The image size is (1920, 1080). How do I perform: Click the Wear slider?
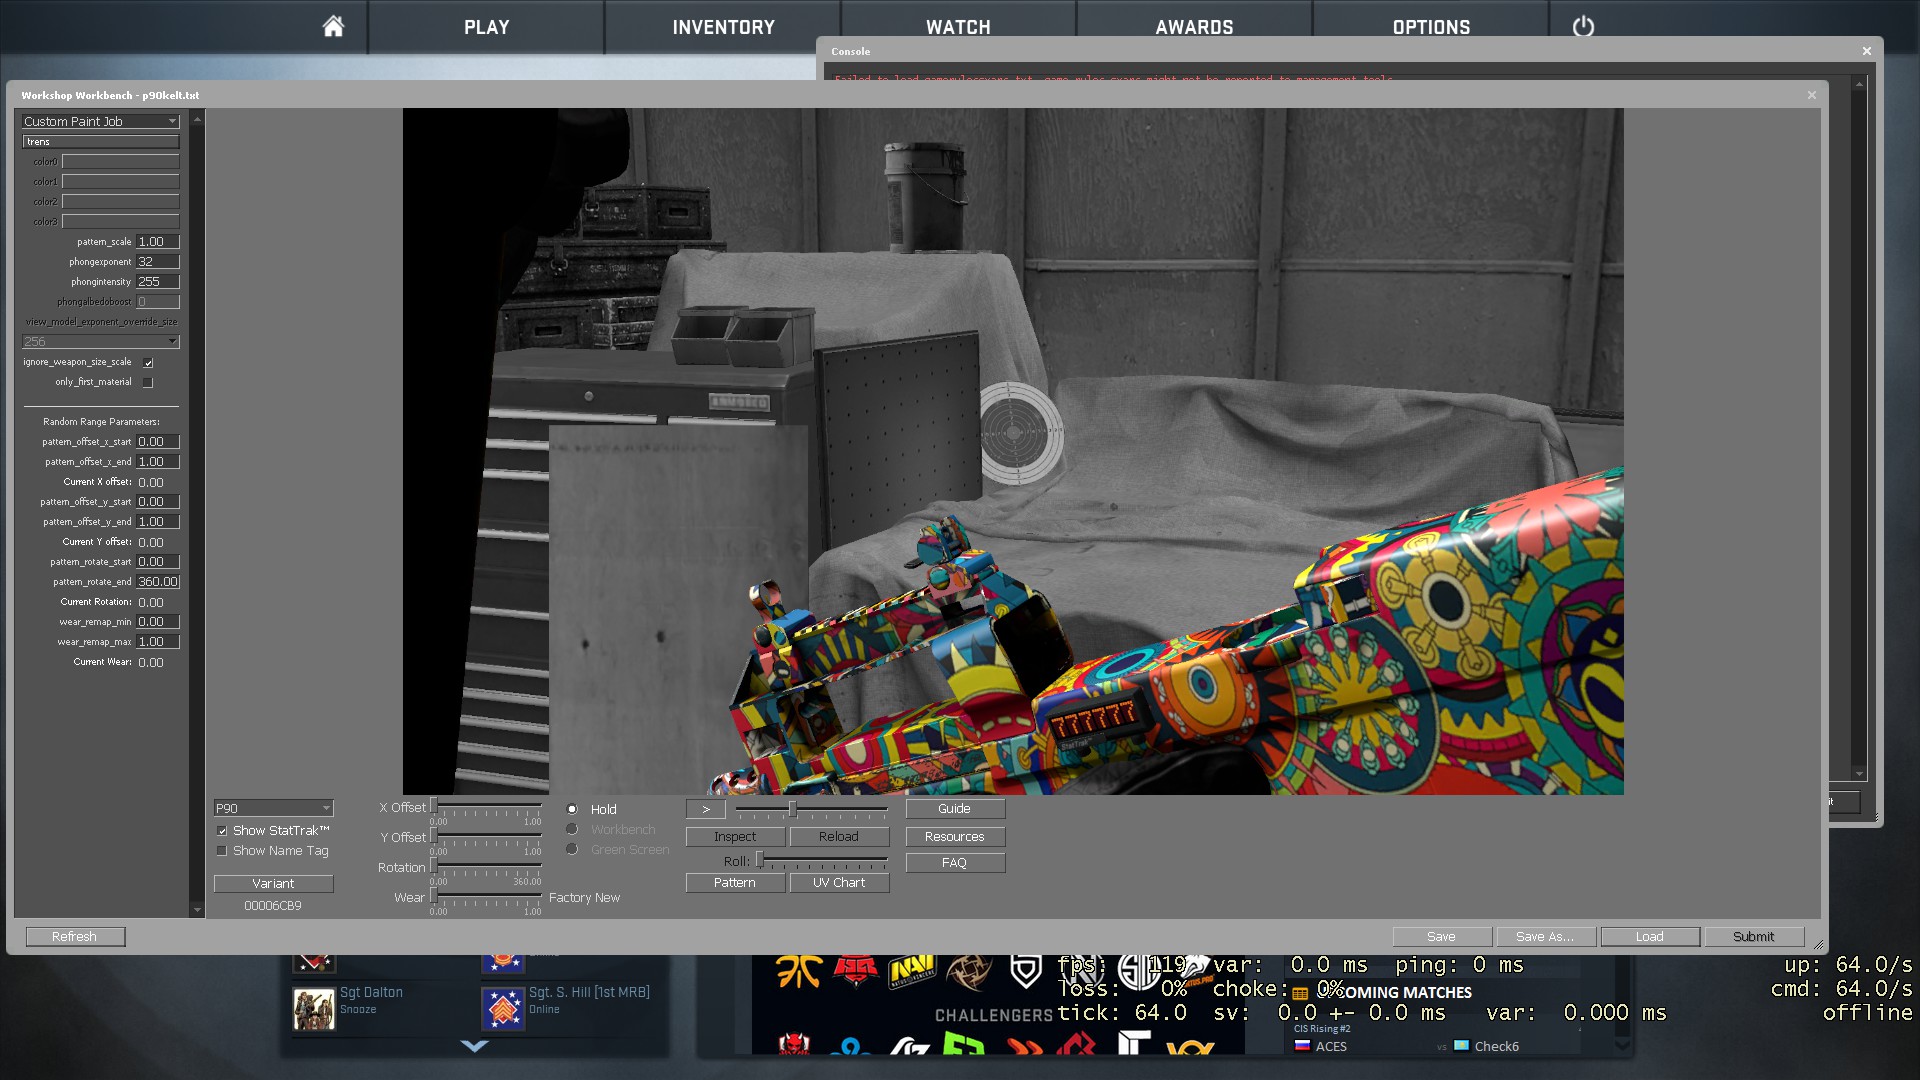tap(486, 896)
